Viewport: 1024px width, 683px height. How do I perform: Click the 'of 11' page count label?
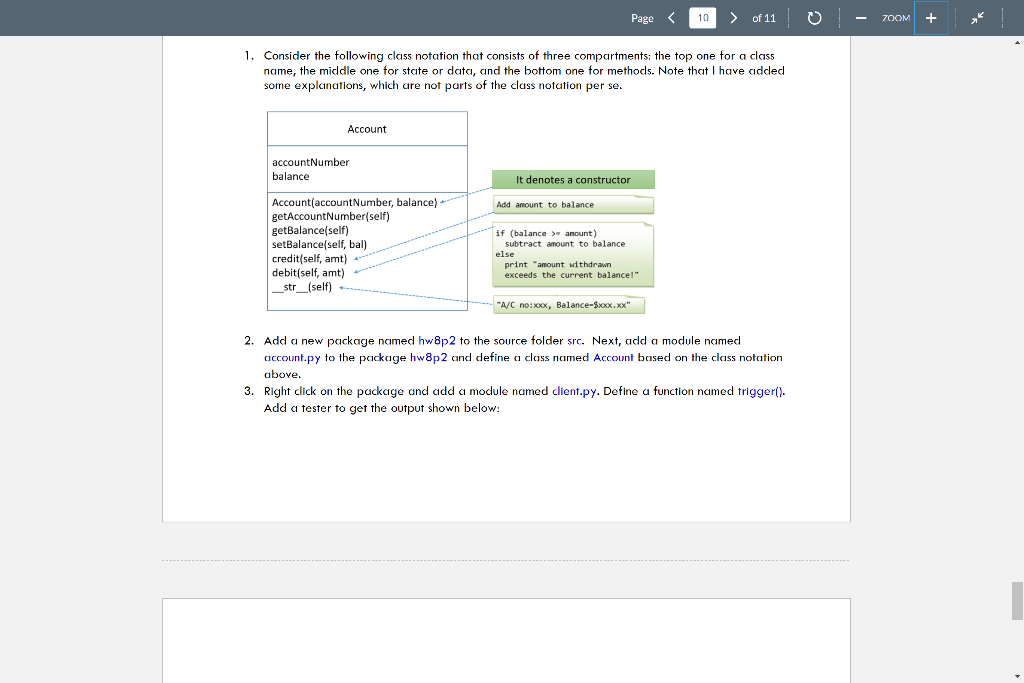(x=764, y=17)
